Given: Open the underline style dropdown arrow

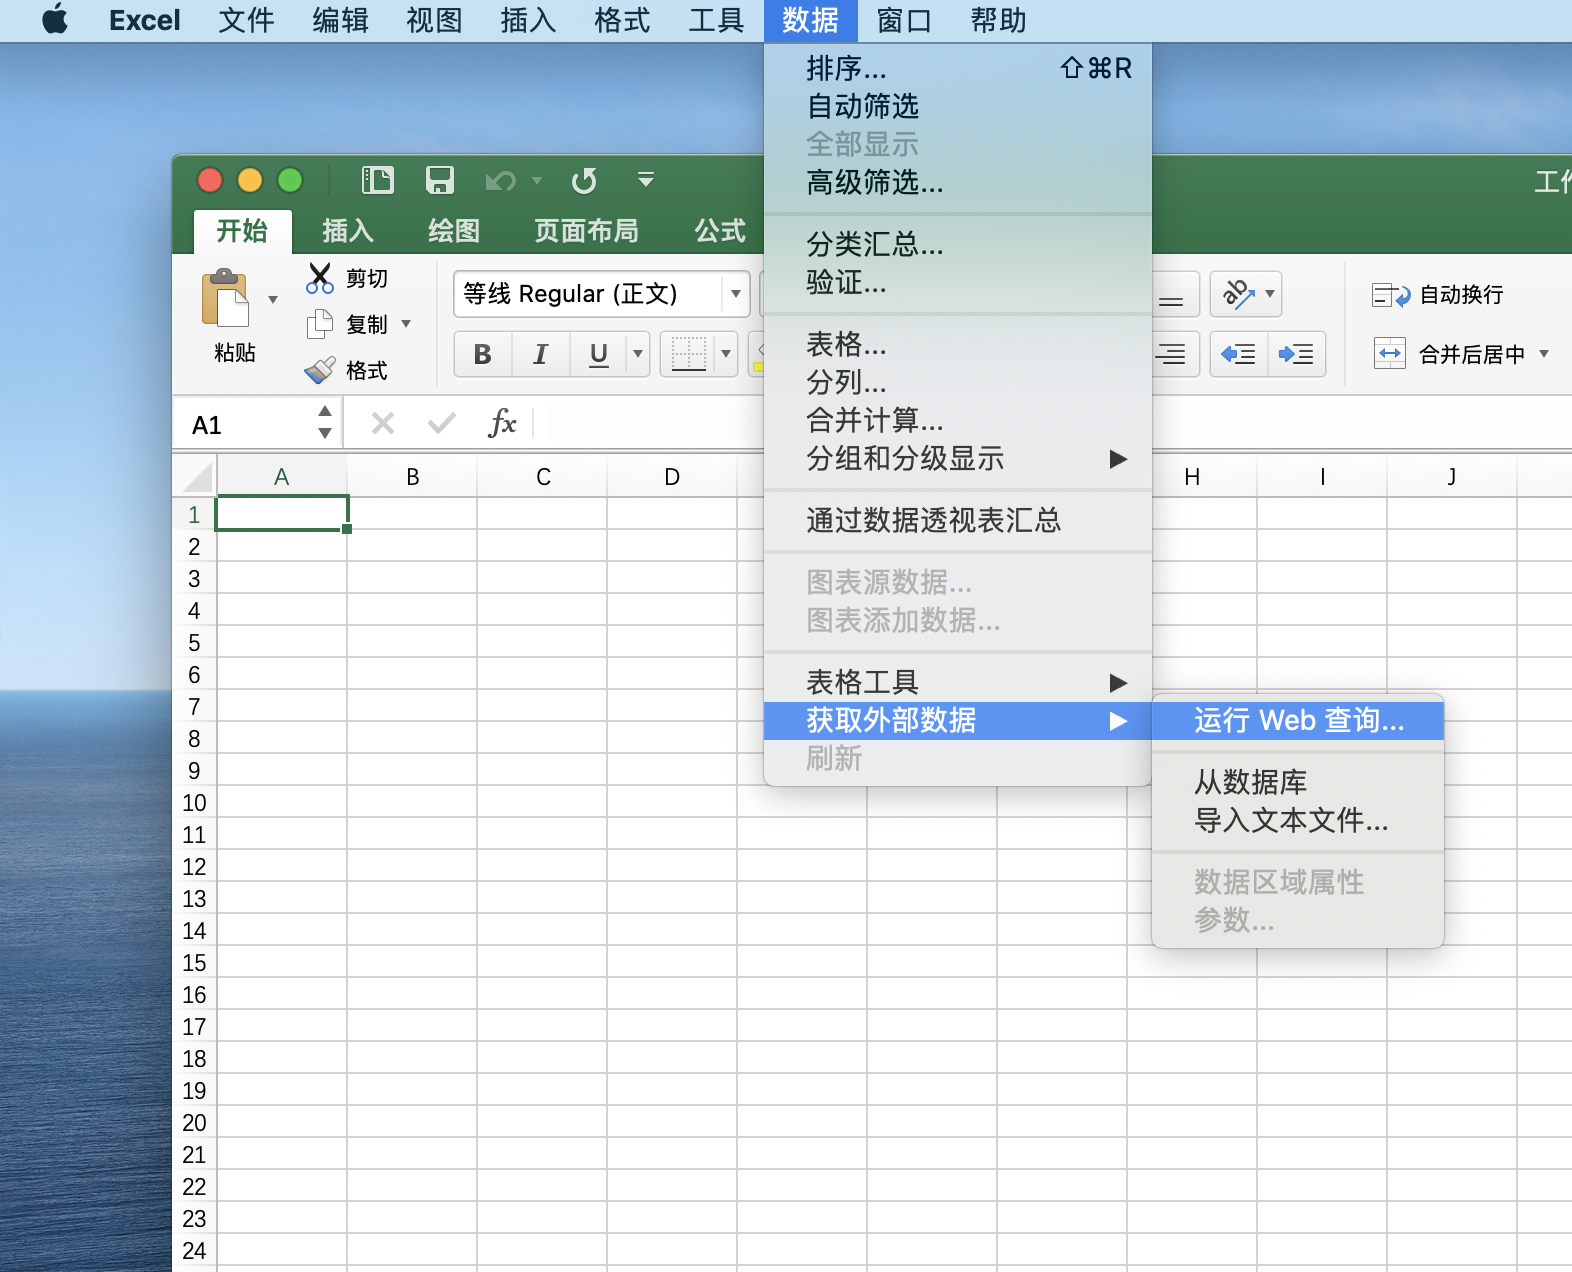Looking at the screenshot, I should [x=638, y=354].
